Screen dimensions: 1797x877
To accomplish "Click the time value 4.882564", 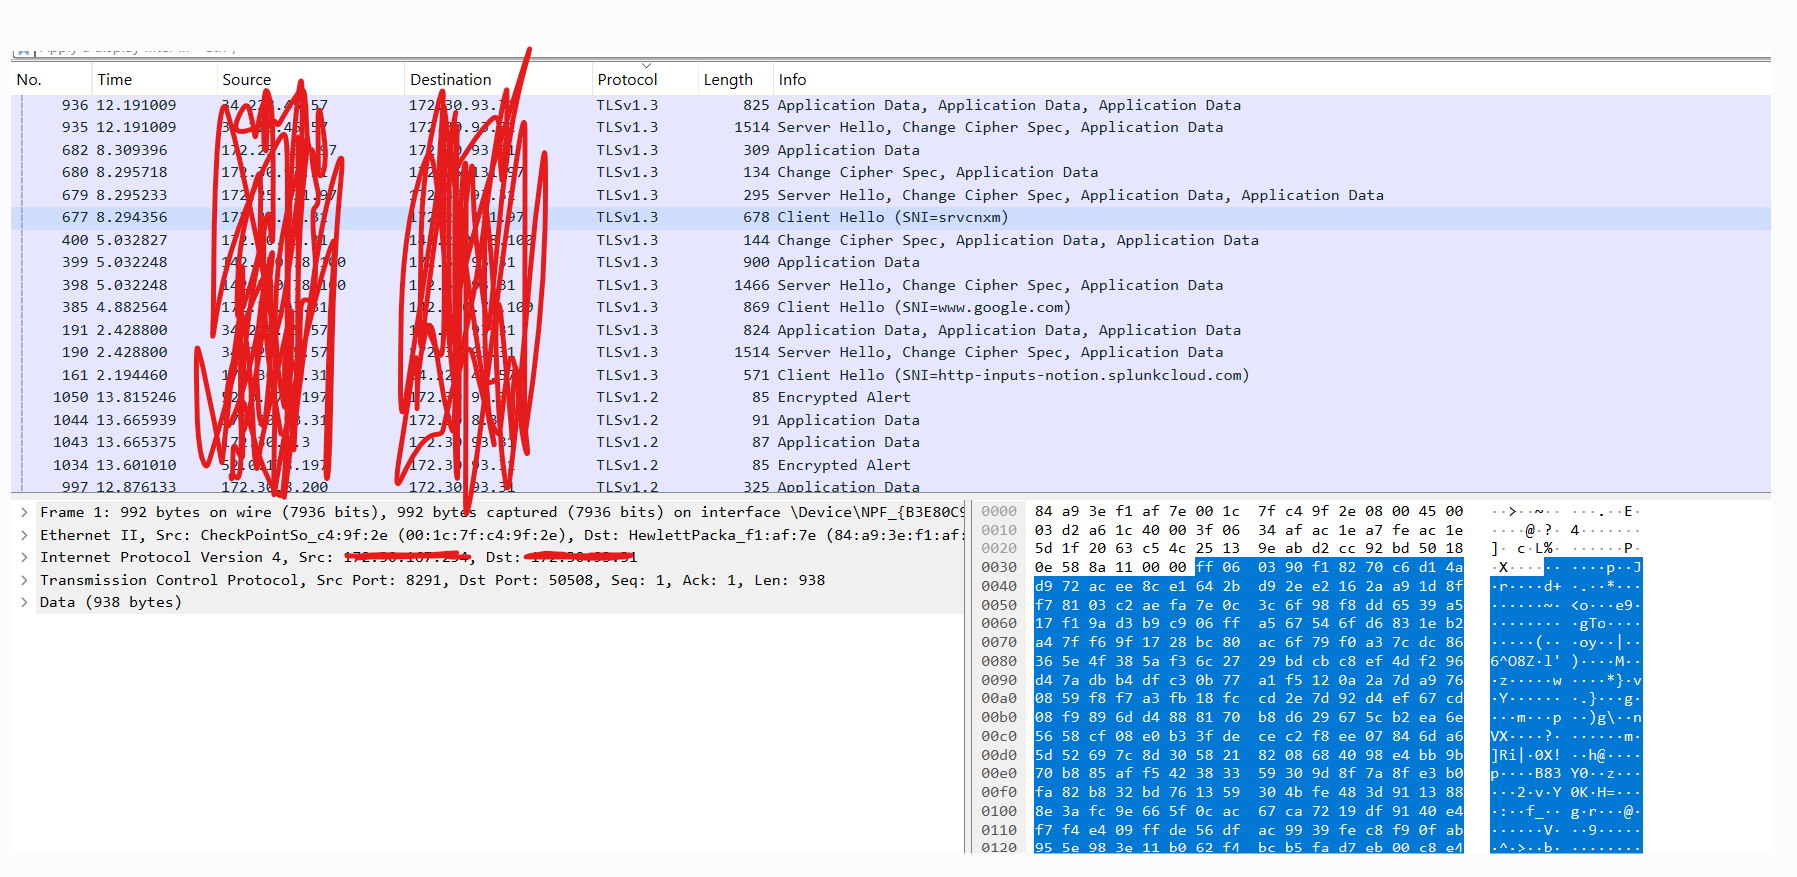I will 132,307.
